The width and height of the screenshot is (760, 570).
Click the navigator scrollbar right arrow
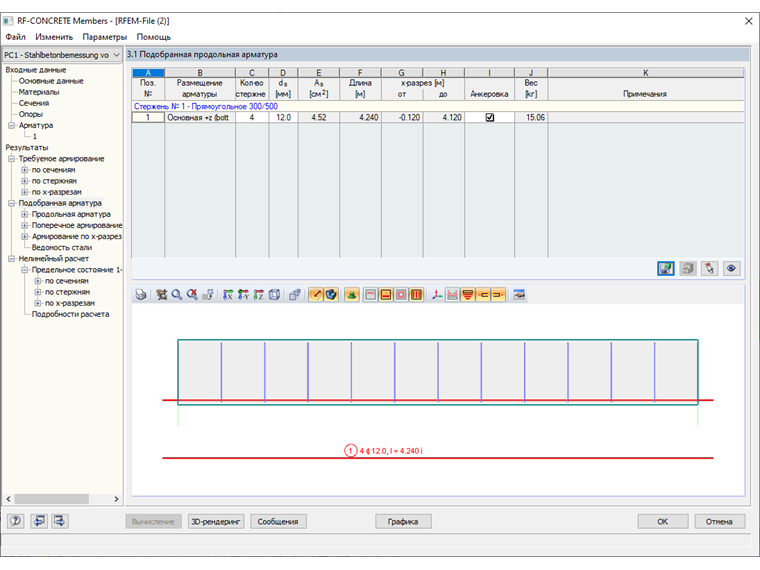click(x=116, y=499)
